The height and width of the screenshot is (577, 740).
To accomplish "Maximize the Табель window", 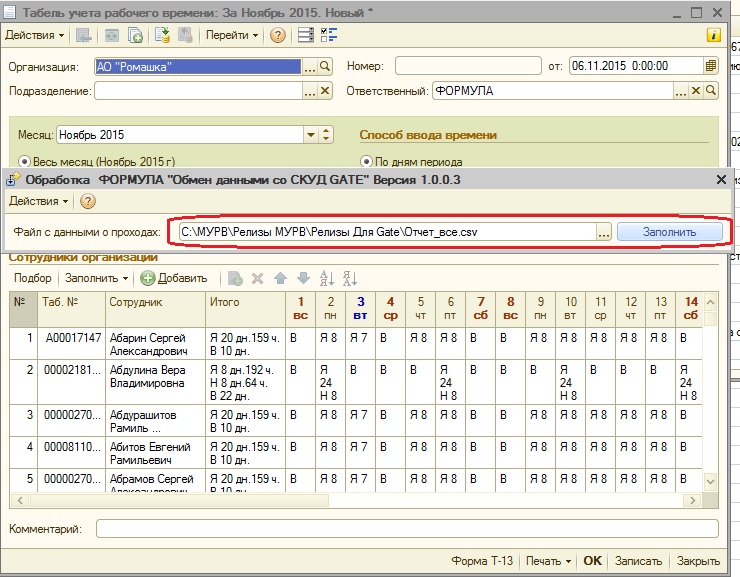I will [697, 12].
